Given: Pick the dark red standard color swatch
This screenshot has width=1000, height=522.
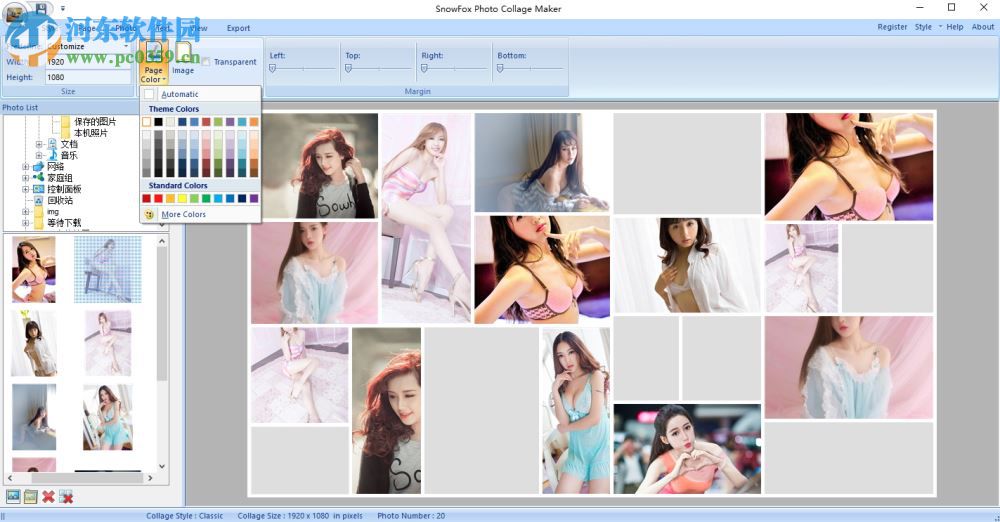Looking at the screenshot, I should point(146,198).
